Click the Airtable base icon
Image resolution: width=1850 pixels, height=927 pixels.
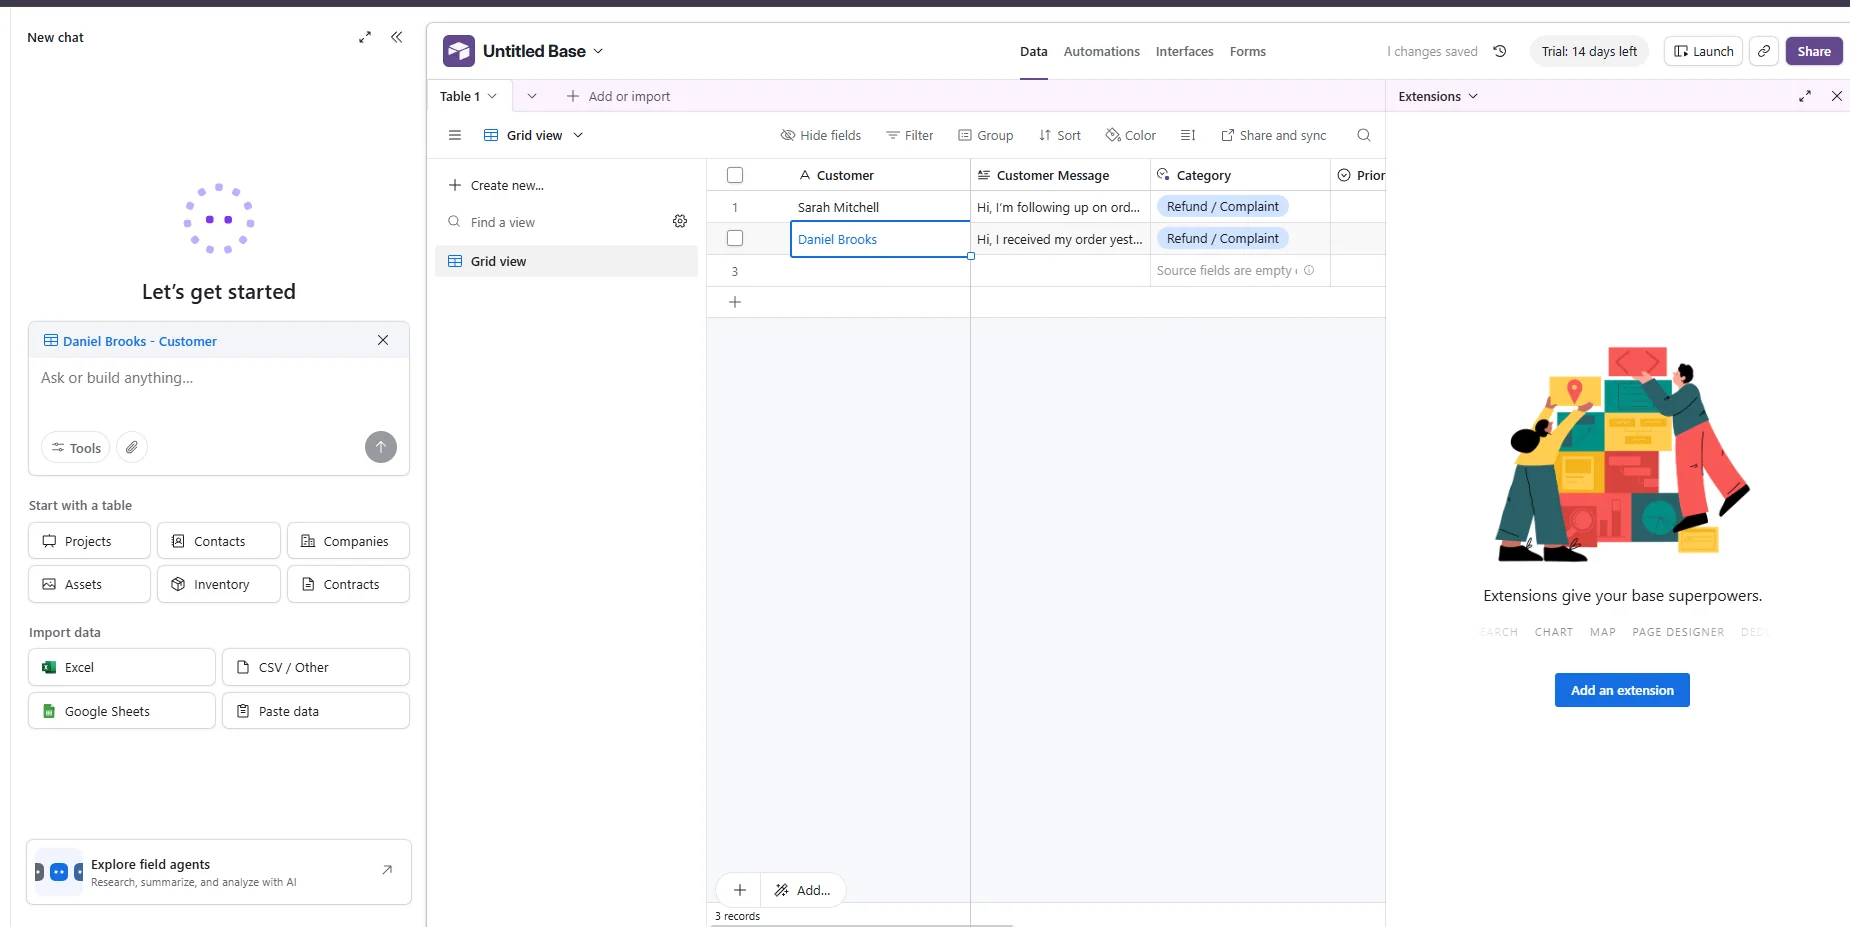coord(459,51)
